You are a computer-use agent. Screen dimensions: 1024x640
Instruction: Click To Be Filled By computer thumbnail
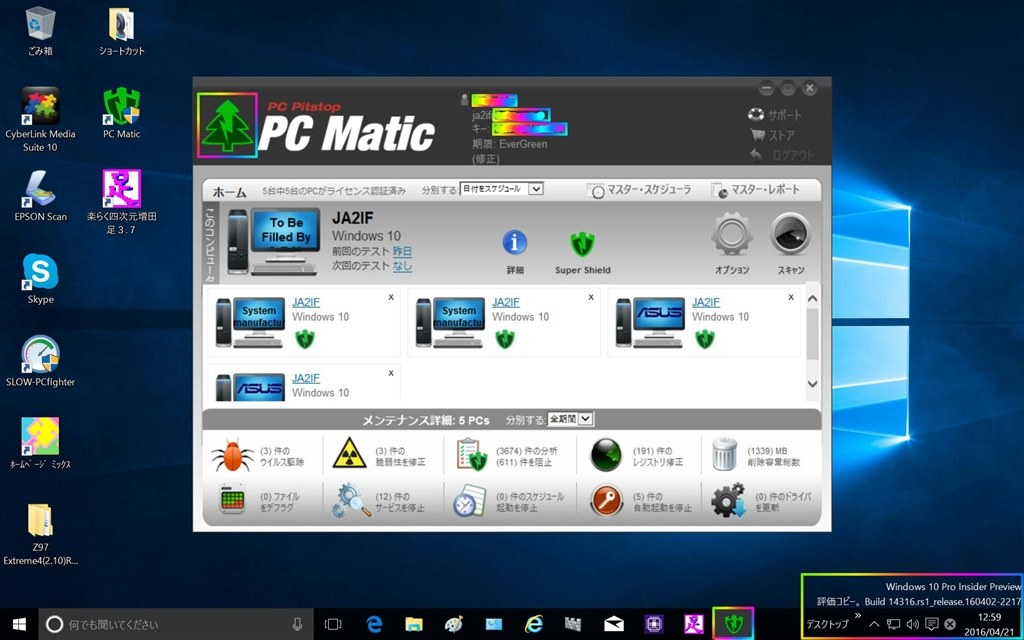coord(274,241)
